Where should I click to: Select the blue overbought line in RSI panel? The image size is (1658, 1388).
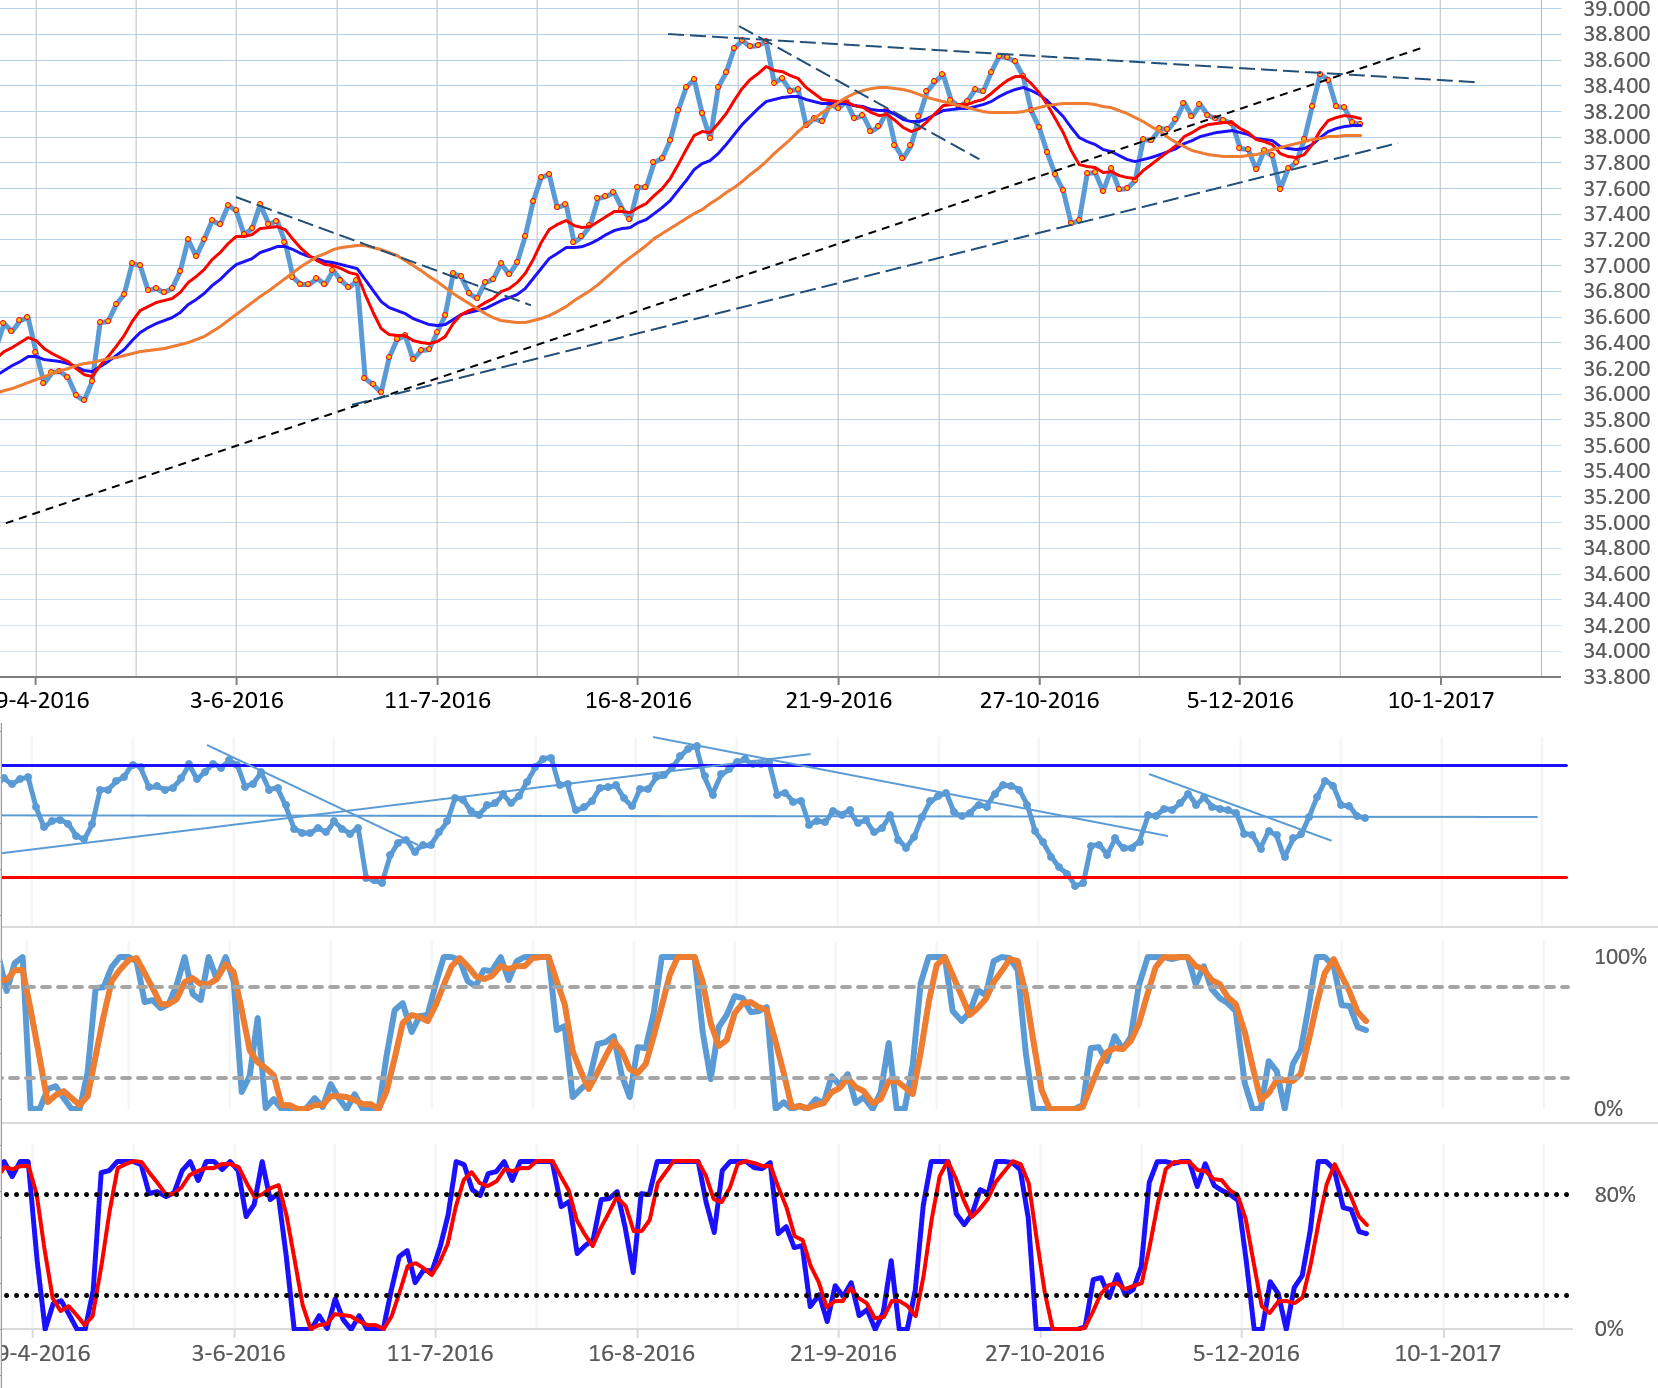(784, 766)
